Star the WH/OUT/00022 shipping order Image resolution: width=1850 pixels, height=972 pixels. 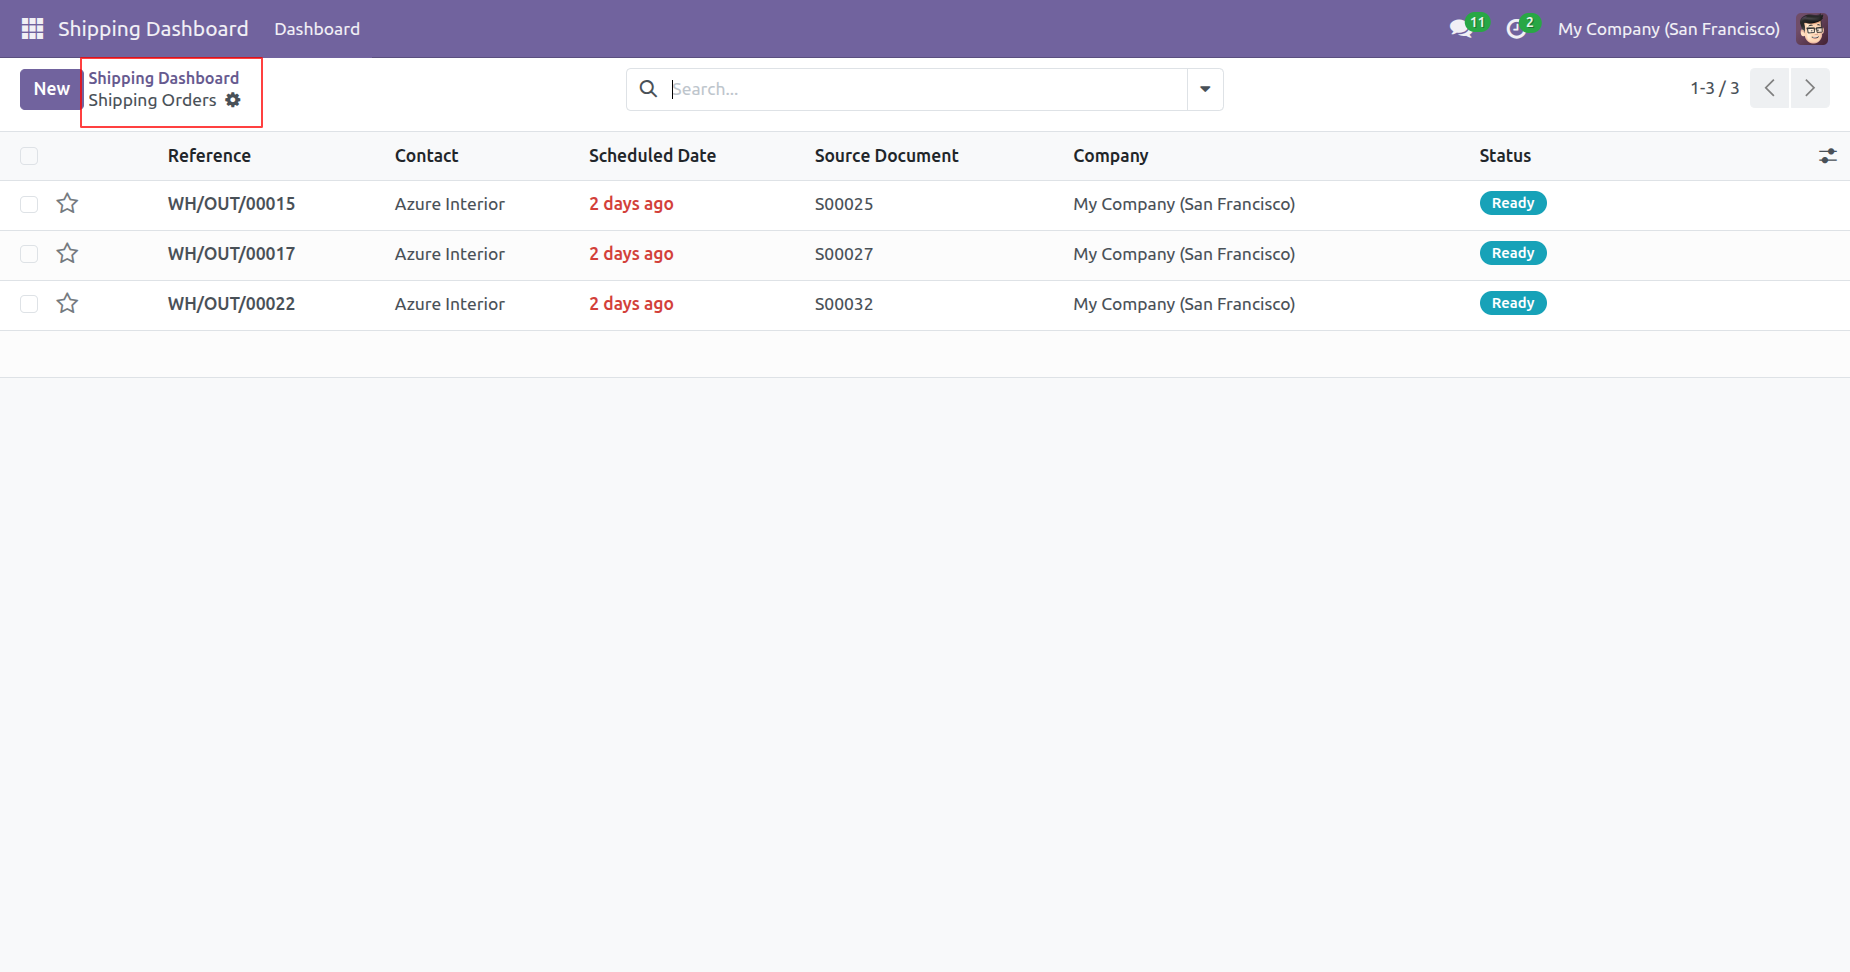pos(67,304)
